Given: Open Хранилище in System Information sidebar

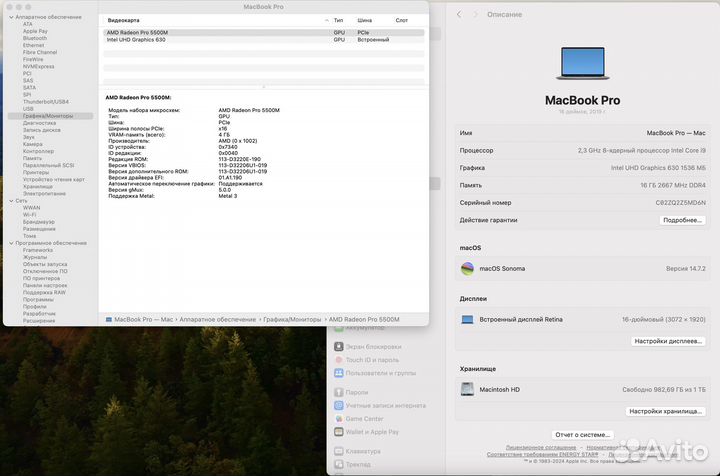Looking at the screenshot, I should 38,186.
